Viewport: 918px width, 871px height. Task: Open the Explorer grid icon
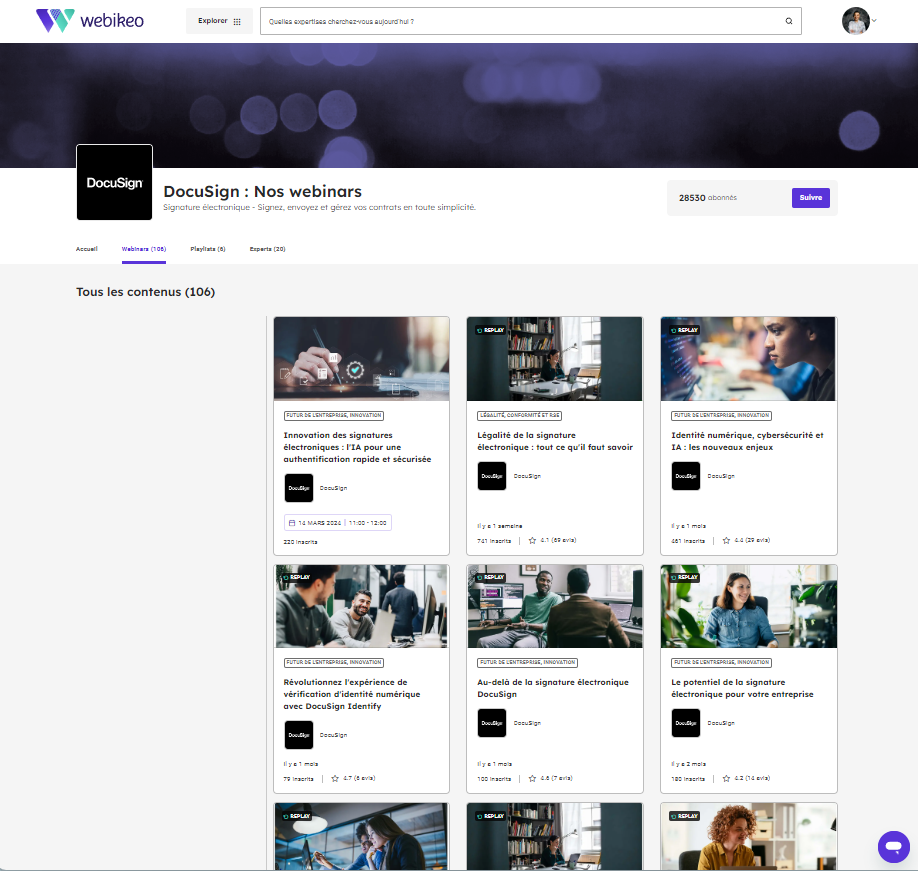pos(237,20)
